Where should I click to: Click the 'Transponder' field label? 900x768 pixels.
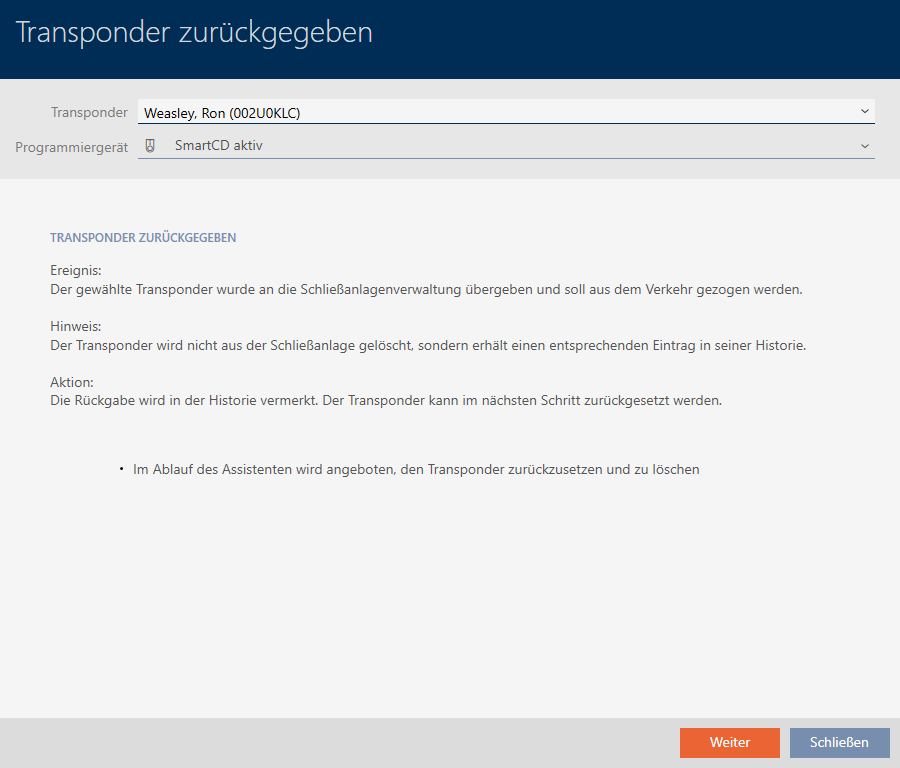coord(89,113)
